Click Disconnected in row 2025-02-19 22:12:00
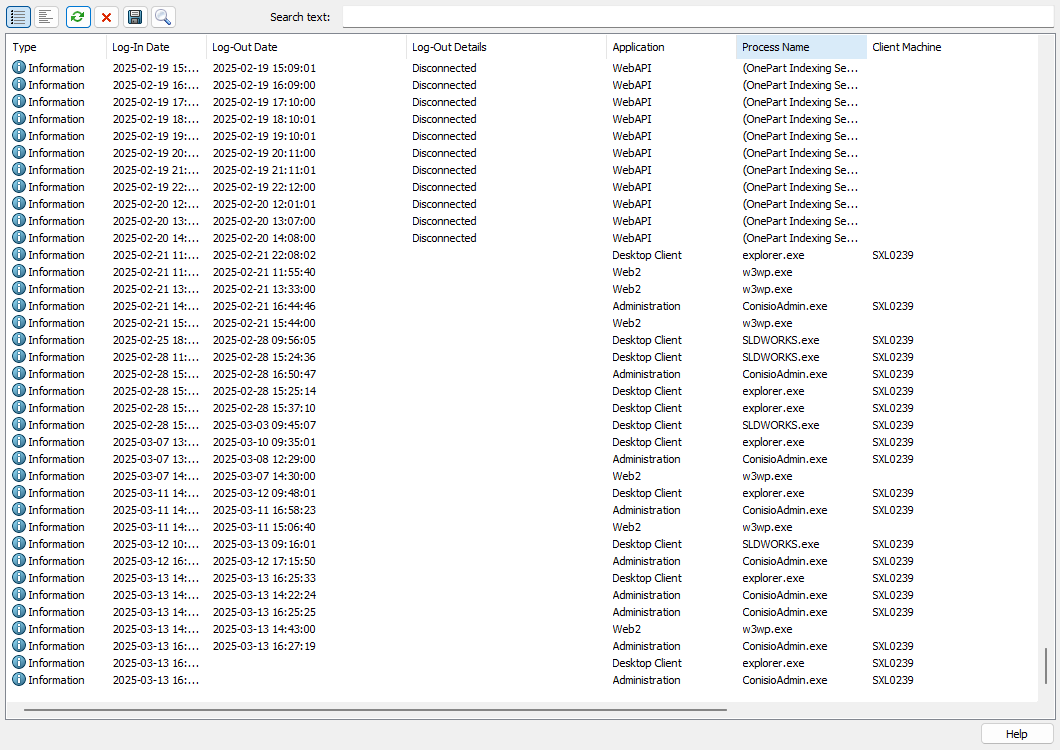 444,187
